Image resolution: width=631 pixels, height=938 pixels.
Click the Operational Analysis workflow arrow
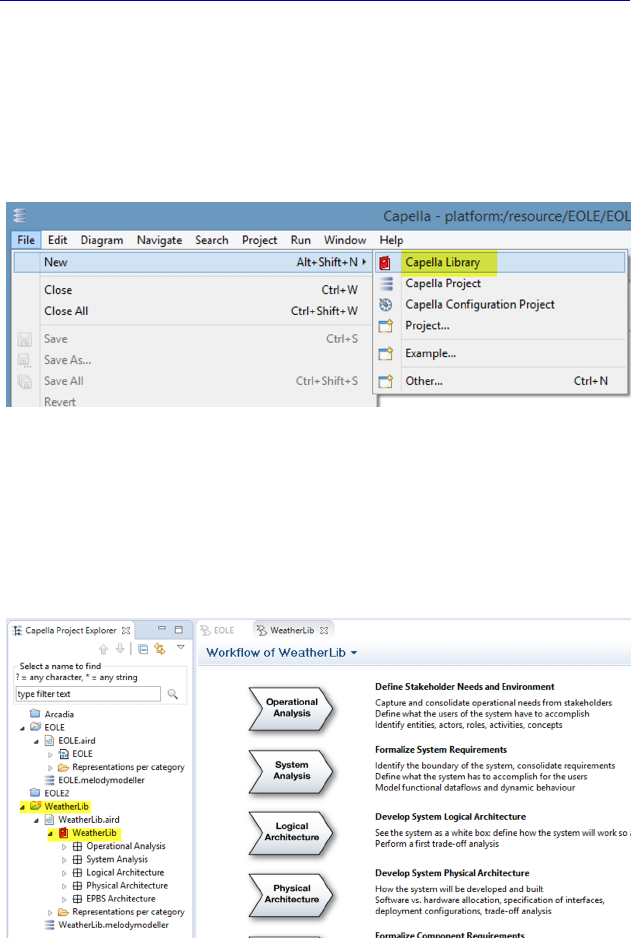[x=291, y=708]
